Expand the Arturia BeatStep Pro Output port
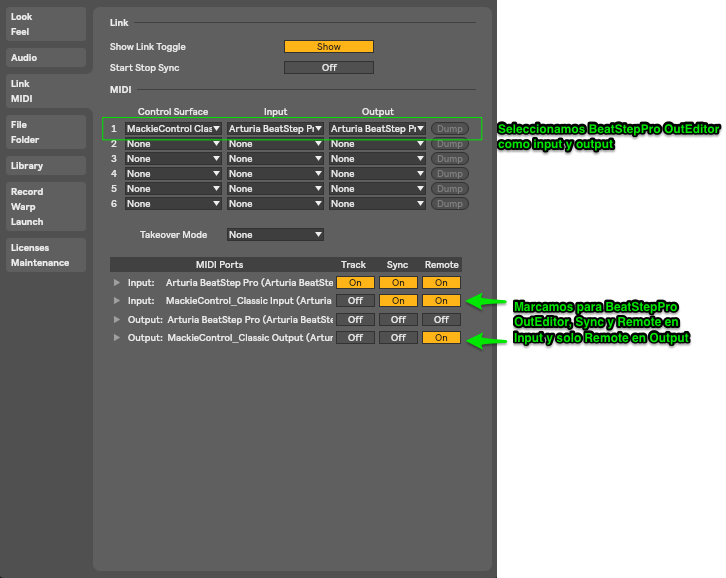Image resolution: width=726 pixels, height=578 pixels. tap(117, 320)
